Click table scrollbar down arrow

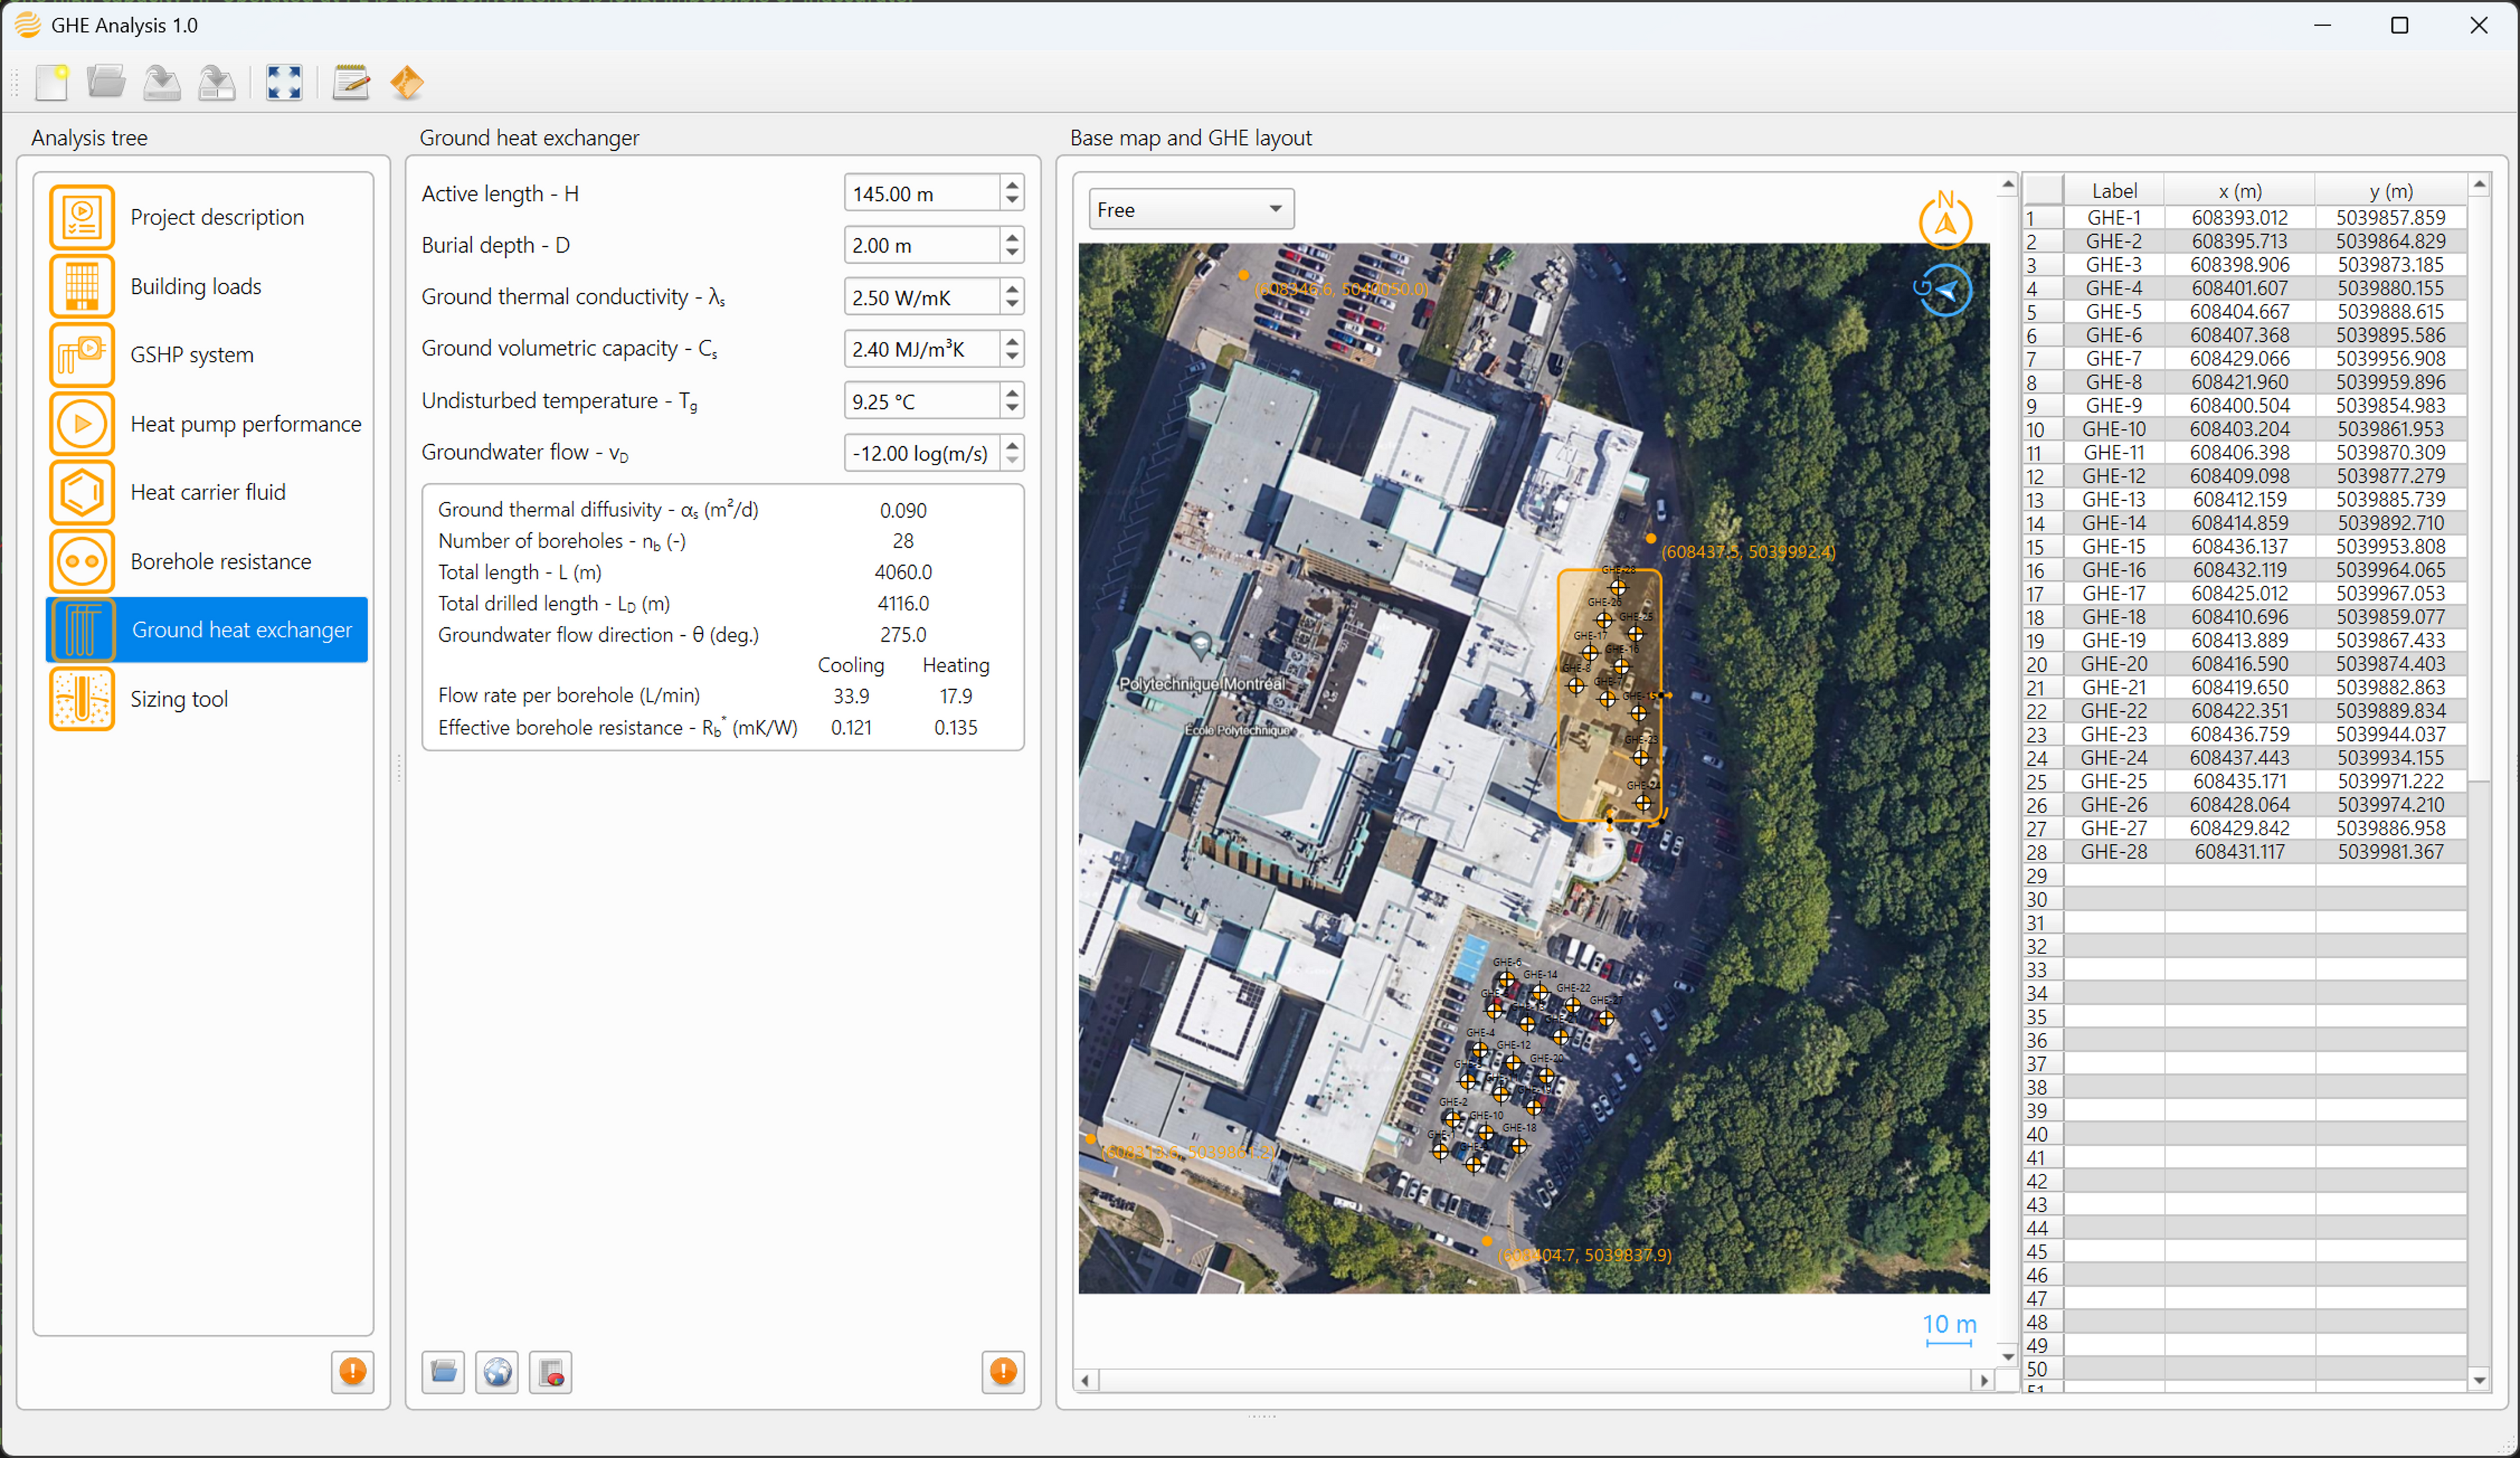click(2479, 1380)
